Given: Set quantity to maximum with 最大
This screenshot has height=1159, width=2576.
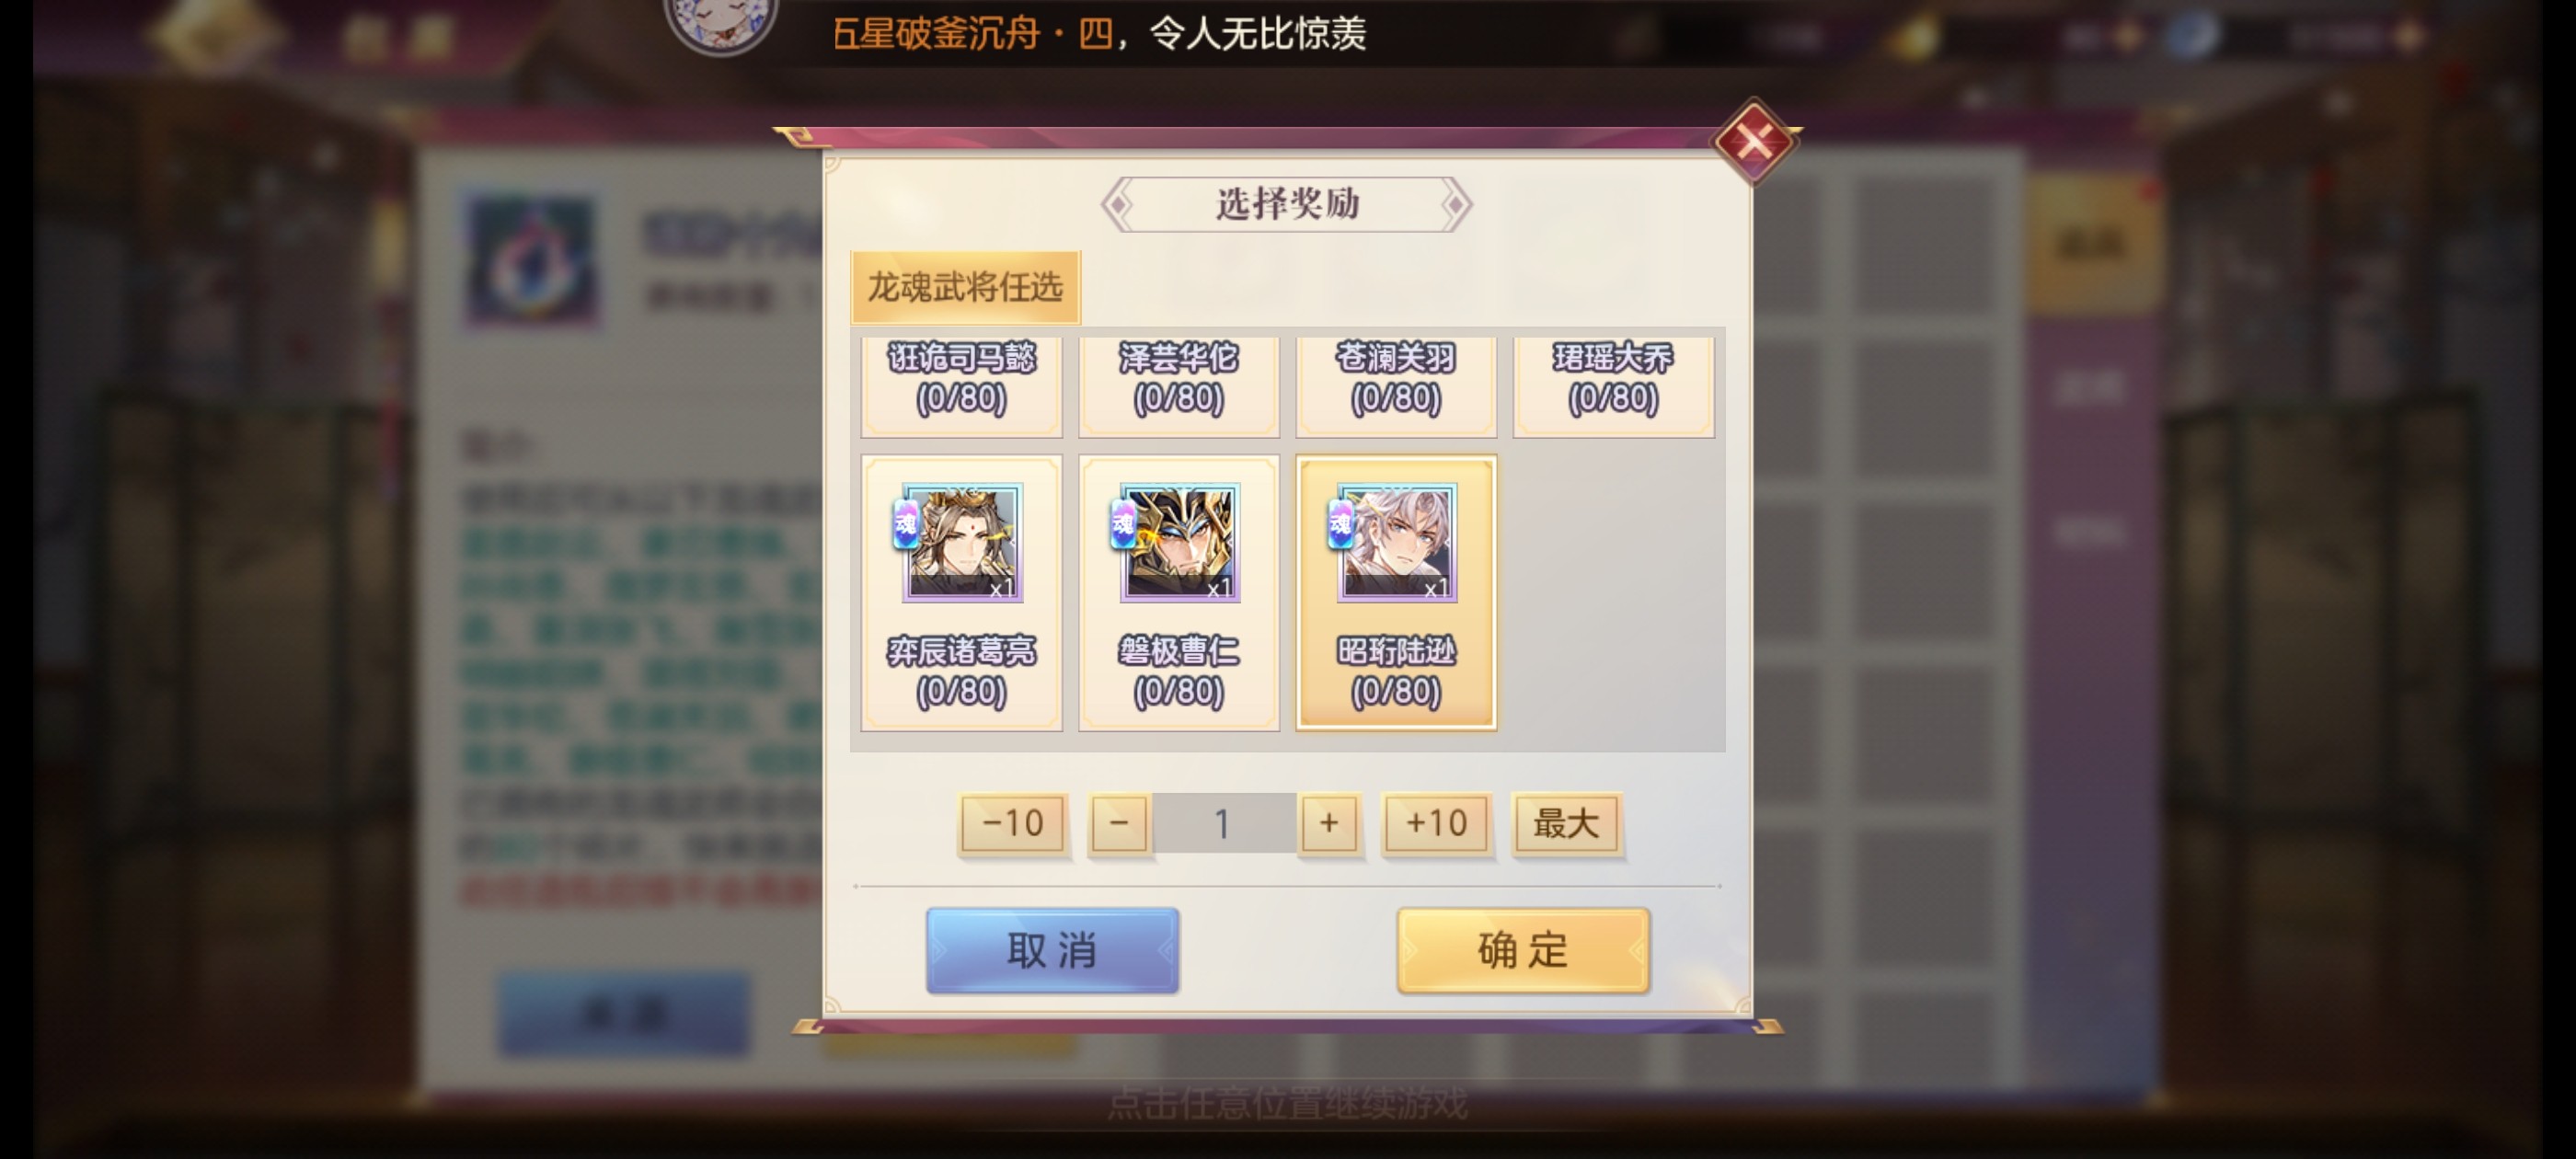Looking at the screenshot, I should point(1566,824).
